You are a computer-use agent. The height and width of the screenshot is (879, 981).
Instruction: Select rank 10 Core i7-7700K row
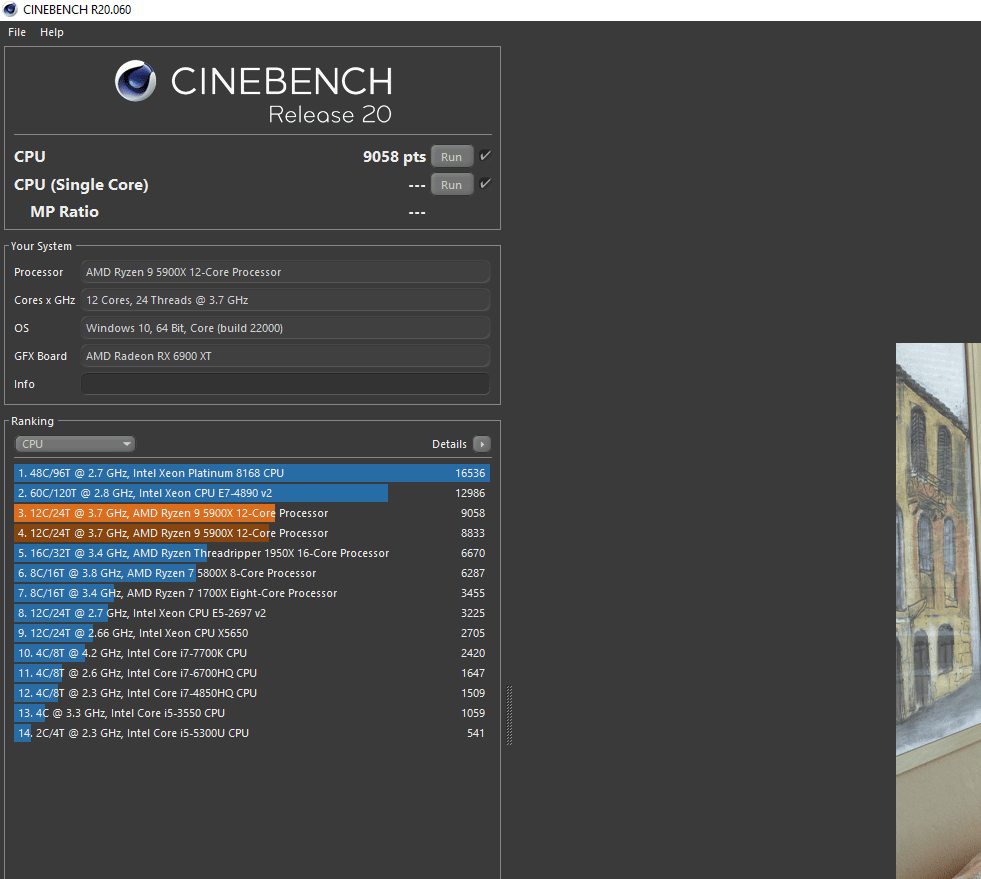(x=252, y=653)
